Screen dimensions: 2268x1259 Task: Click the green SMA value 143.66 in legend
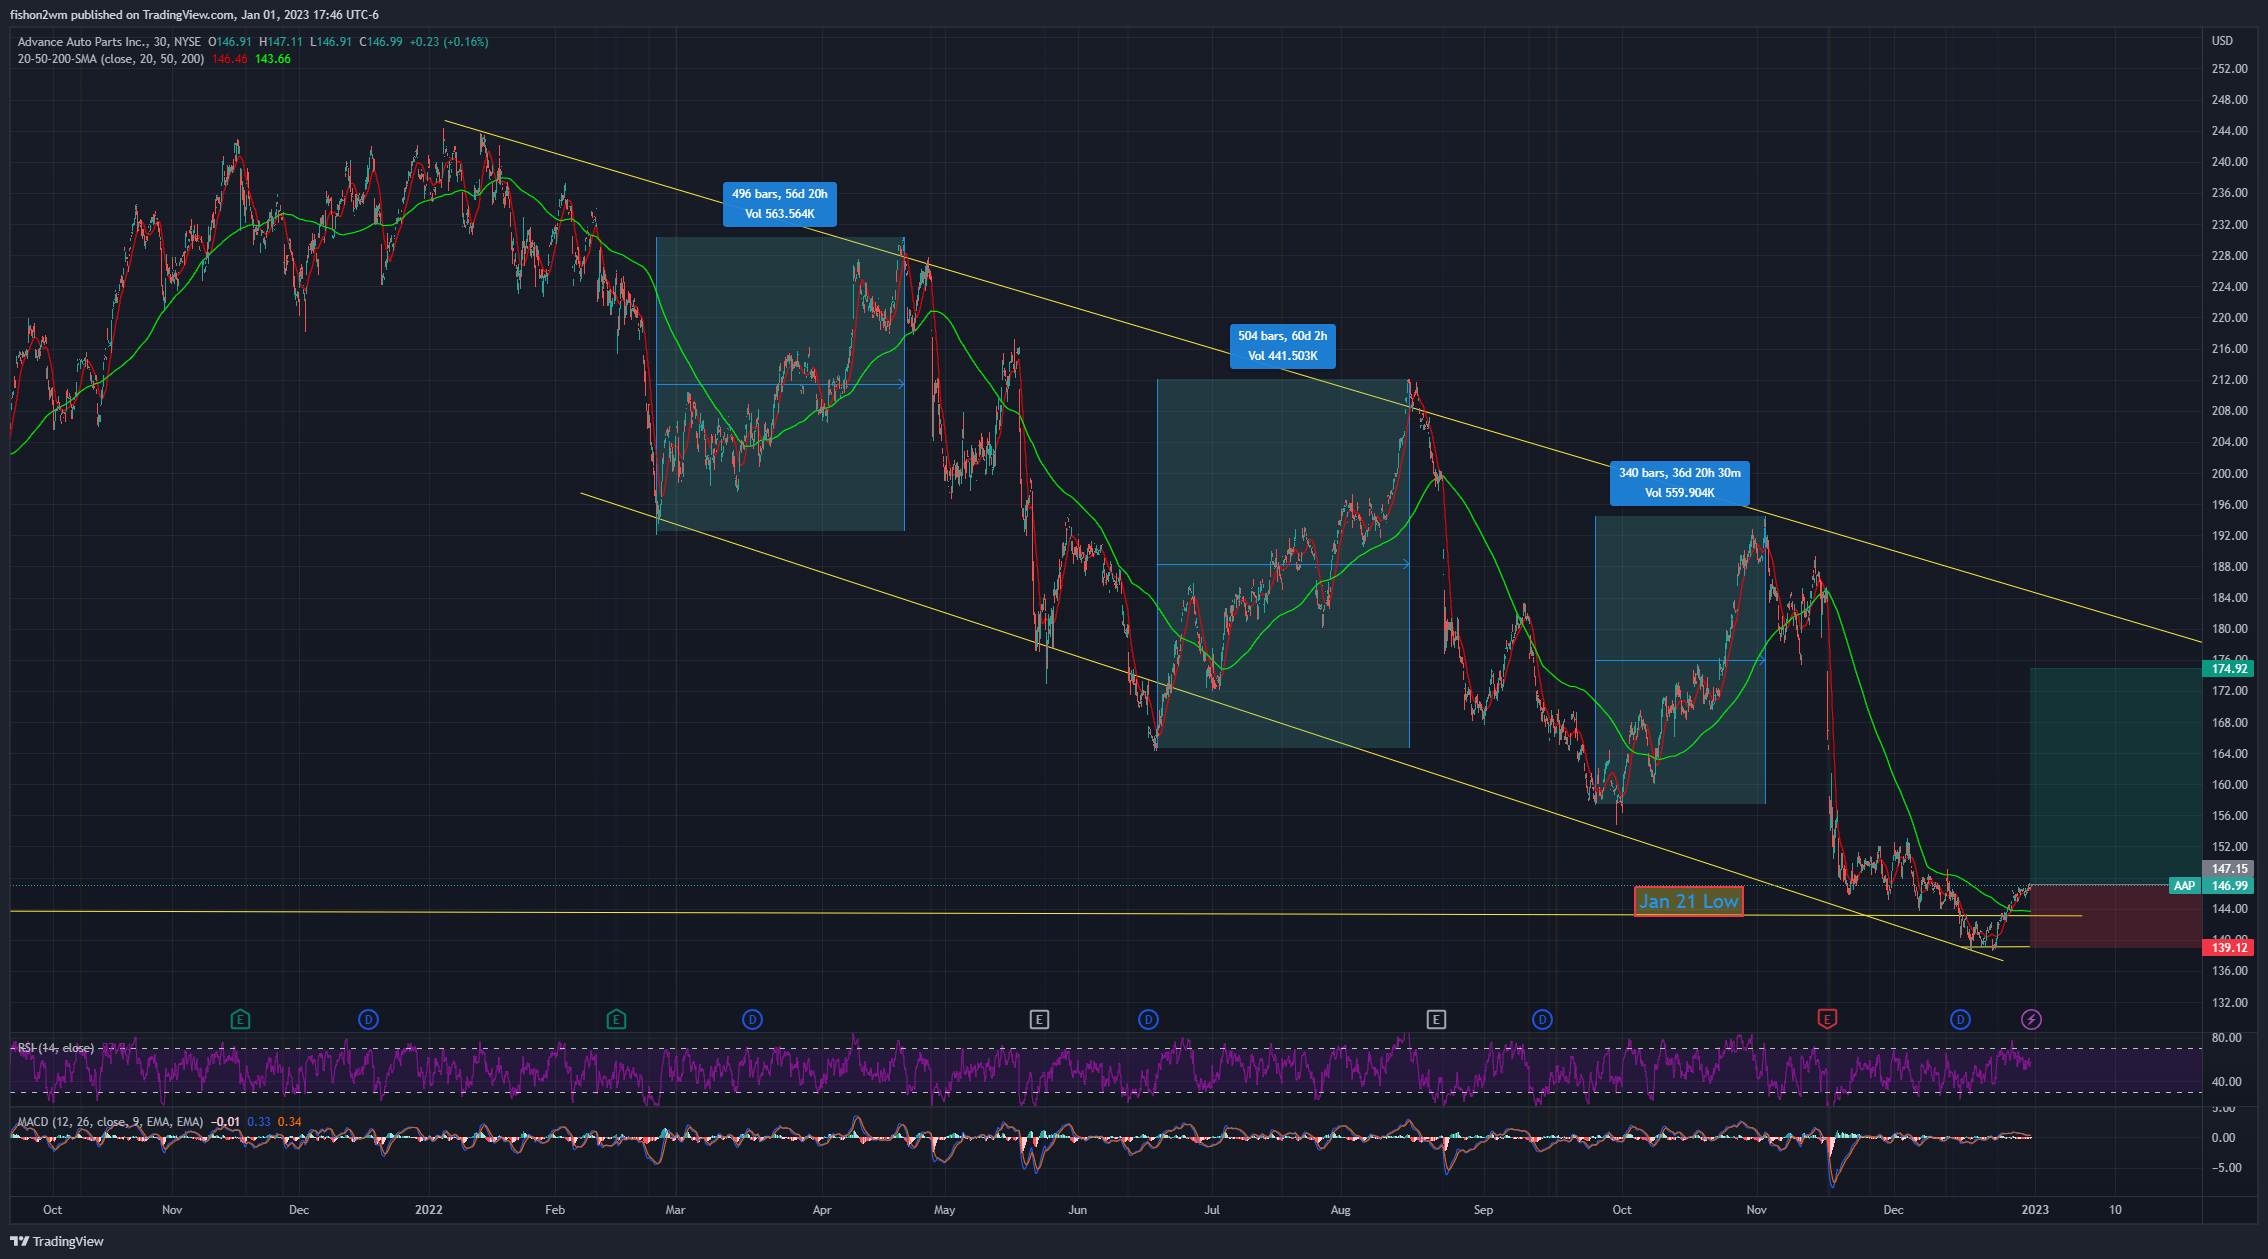(273, 59)
